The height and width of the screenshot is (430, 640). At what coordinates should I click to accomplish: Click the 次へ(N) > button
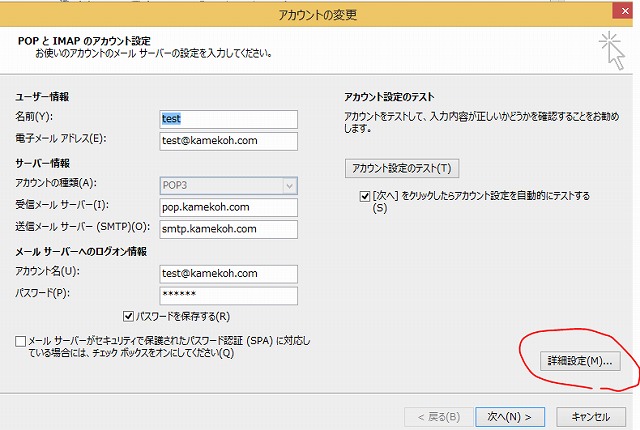pos(510,417)
